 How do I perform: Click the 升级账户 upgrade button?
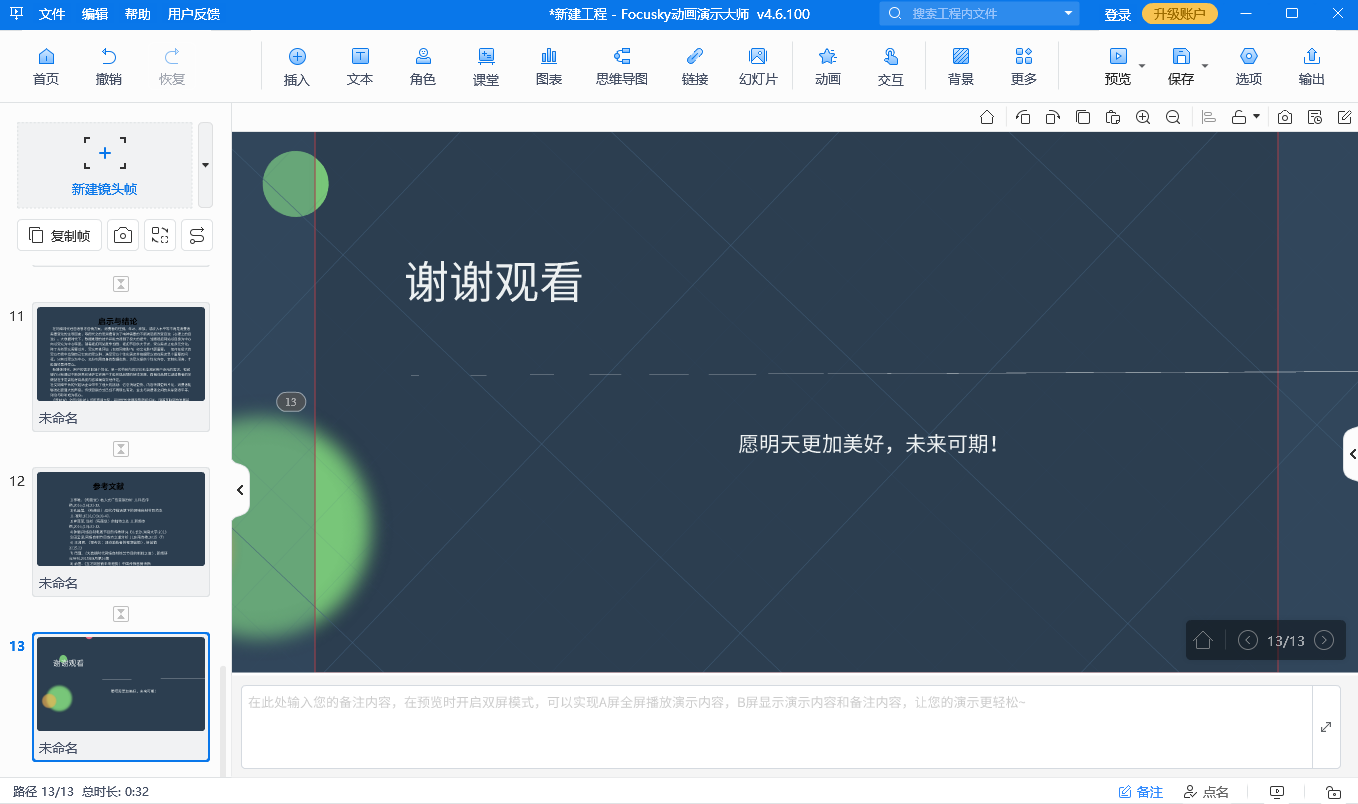[1180, 14]
